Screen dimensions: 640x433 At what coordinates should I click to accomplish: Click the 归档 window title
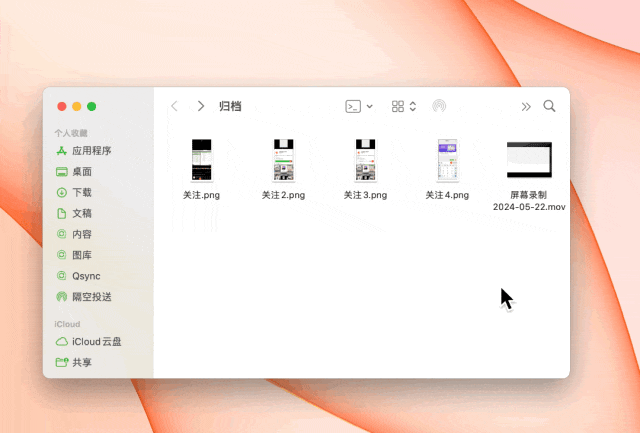tap(230, 106)
